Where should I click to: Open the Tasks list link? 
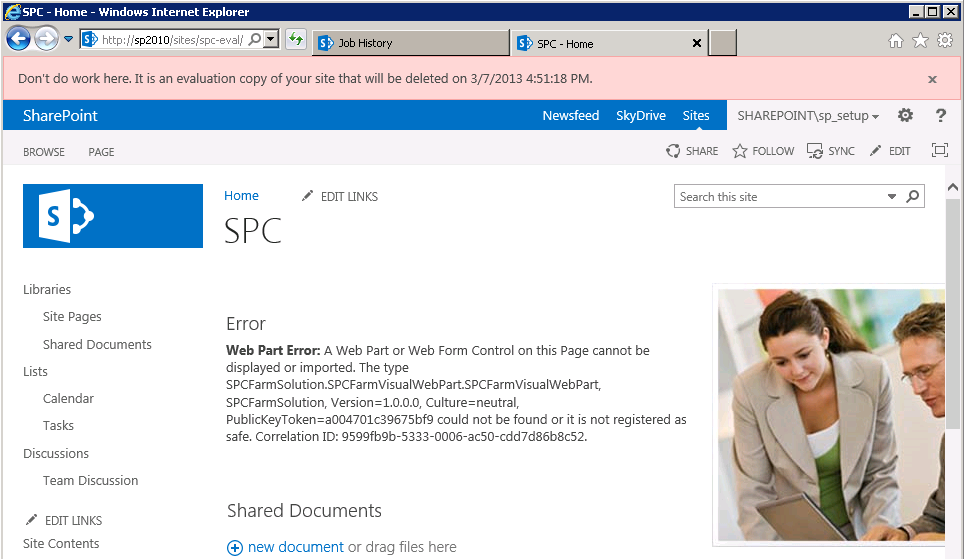click(58, 426)
